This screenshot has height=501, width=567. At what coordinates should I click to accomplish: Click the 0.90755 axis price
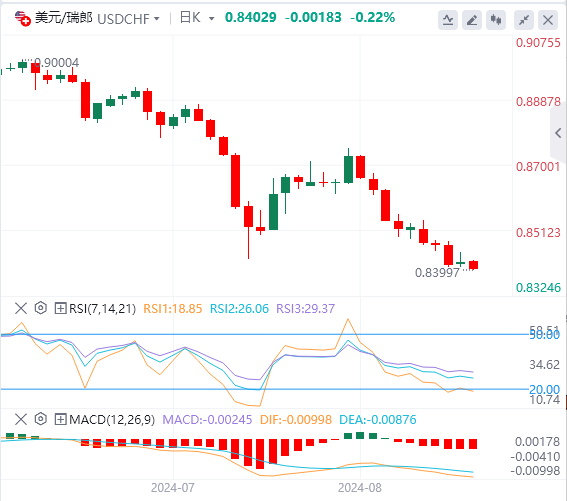[538, 43]
